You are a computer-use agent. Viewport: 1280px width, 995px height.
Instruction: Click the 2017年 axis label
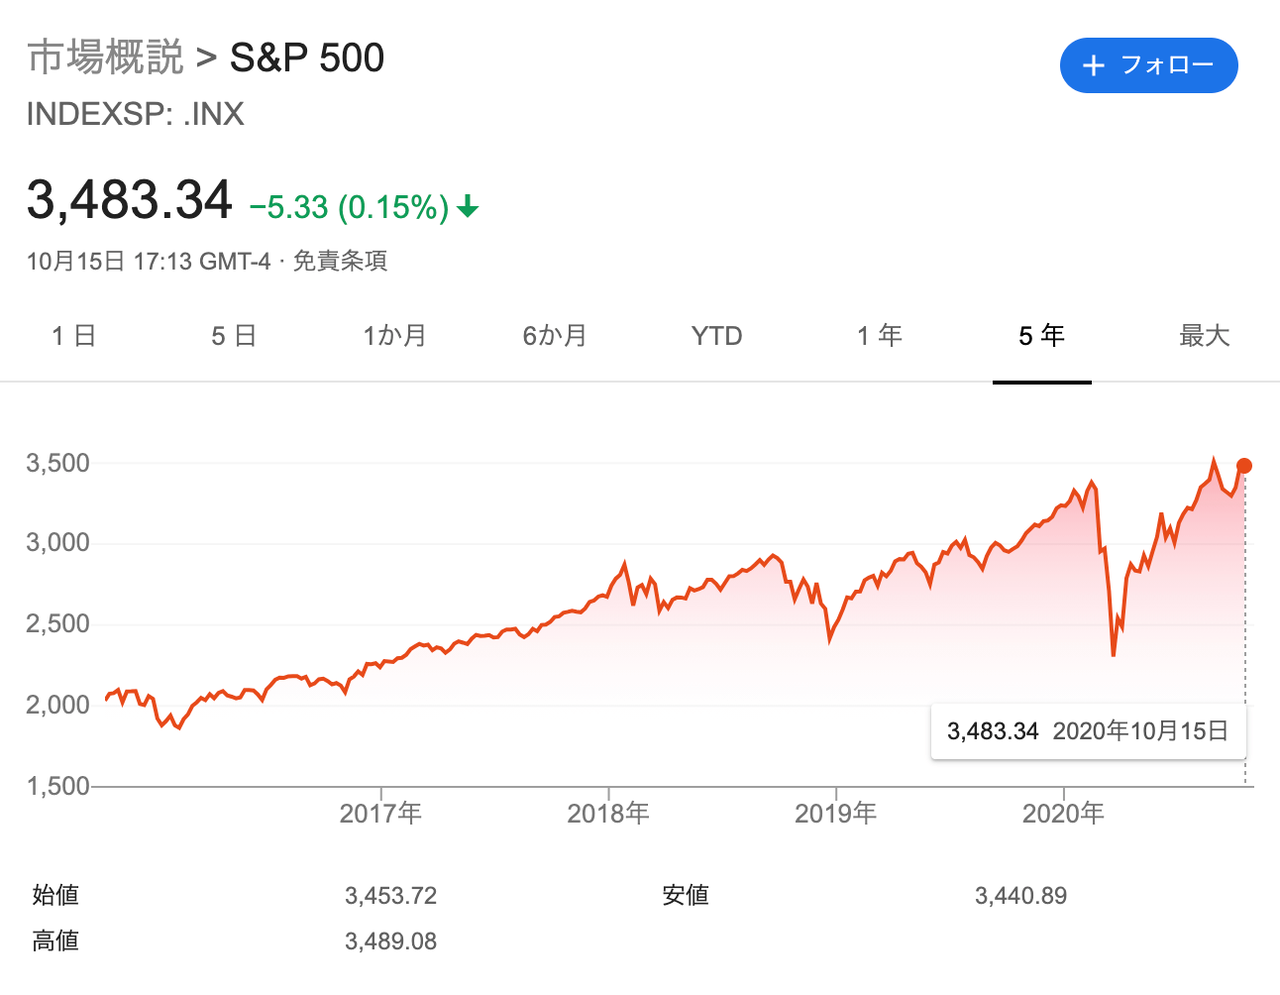click(x=381, y=813)
